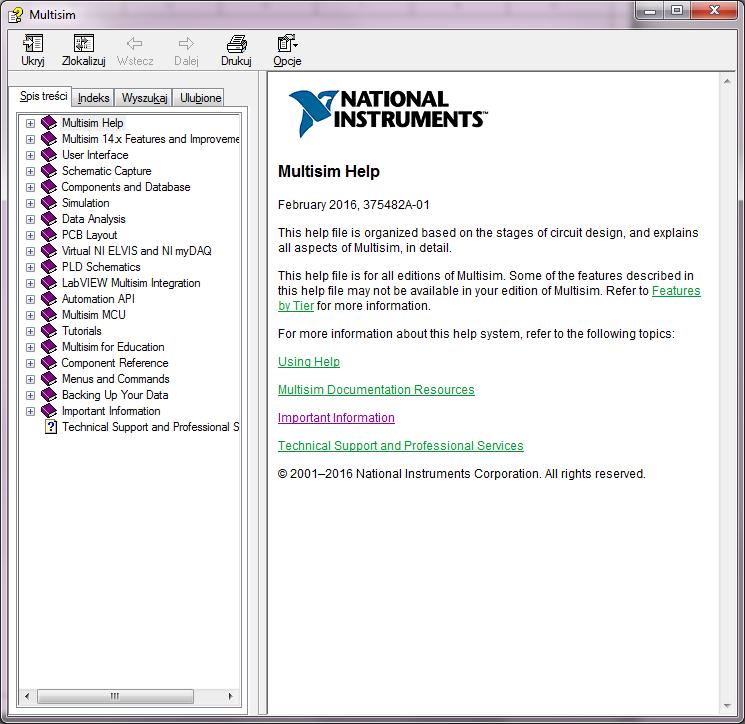
Task: Click the book icon beside Important Information
Action: point(49,411)
